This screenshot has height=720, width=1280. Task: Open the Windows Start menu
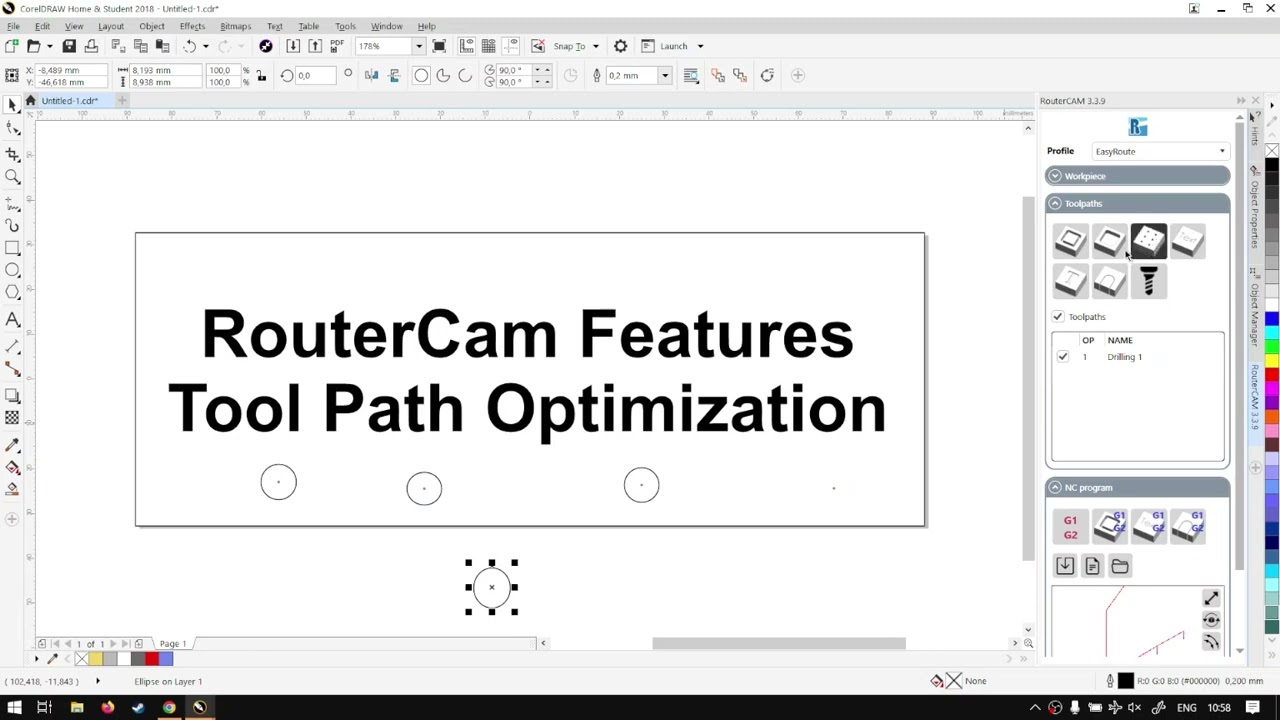tap(14, 708)
